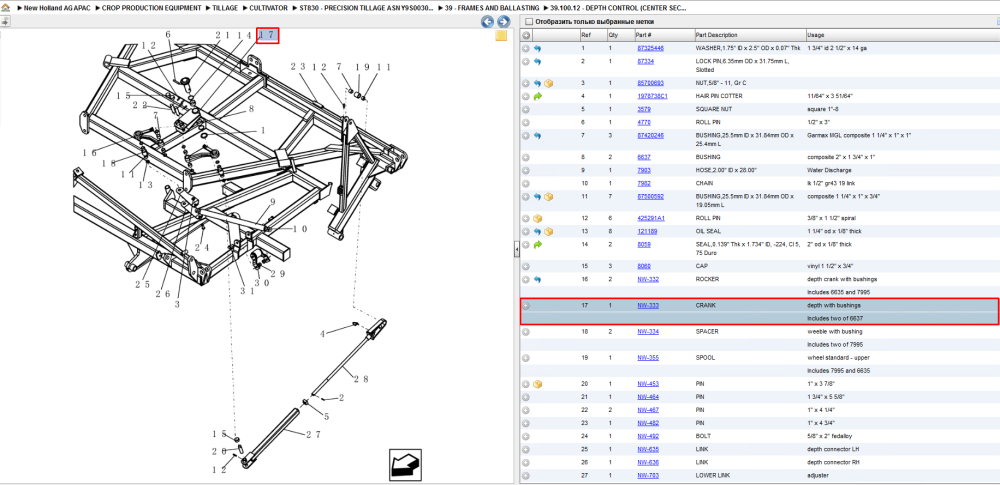The width and height of the screenshot is (1000, 485).
Task: Click 'Water Discharge' usage text
Action: (827, 170)
